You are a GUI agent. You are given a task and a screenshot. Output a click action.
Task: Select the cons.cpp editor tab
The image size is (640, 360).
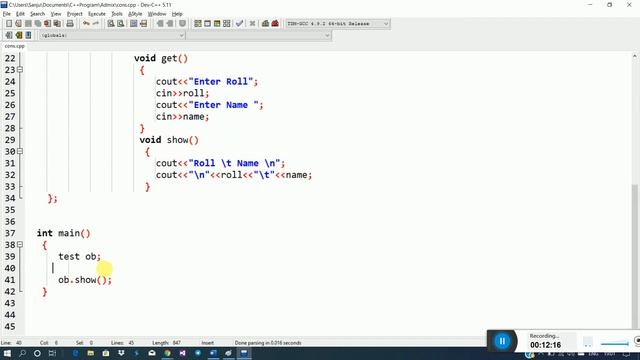[14, 46]
